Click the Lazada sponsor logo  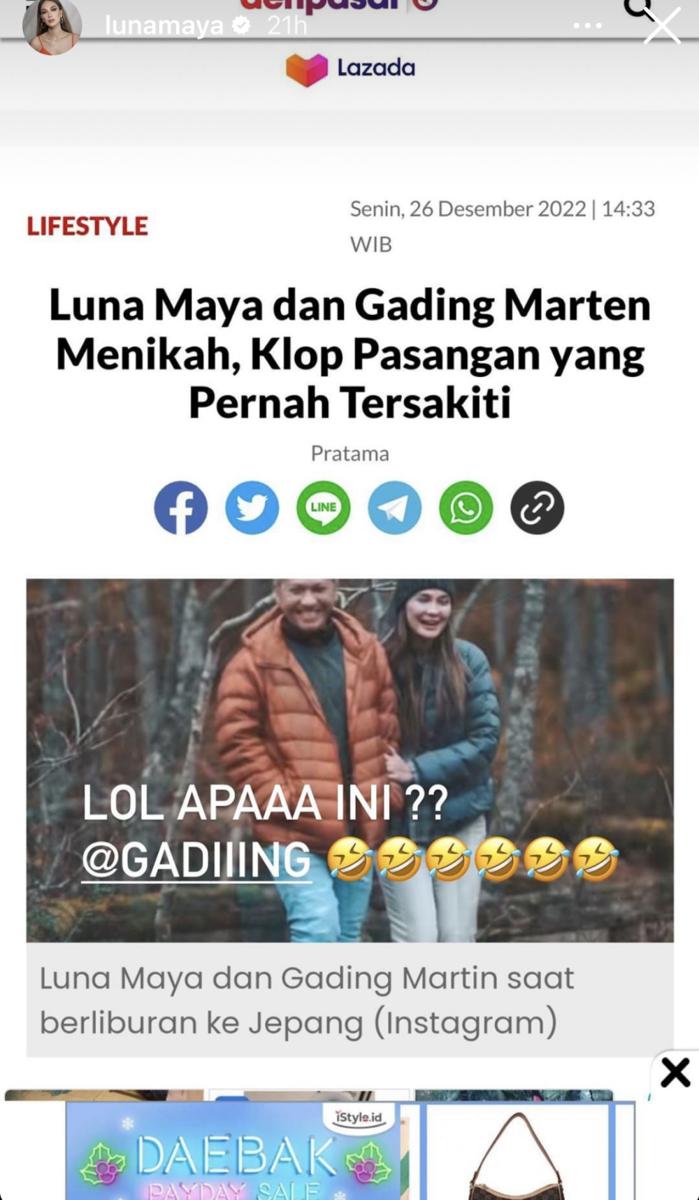(x=350, y=69)
